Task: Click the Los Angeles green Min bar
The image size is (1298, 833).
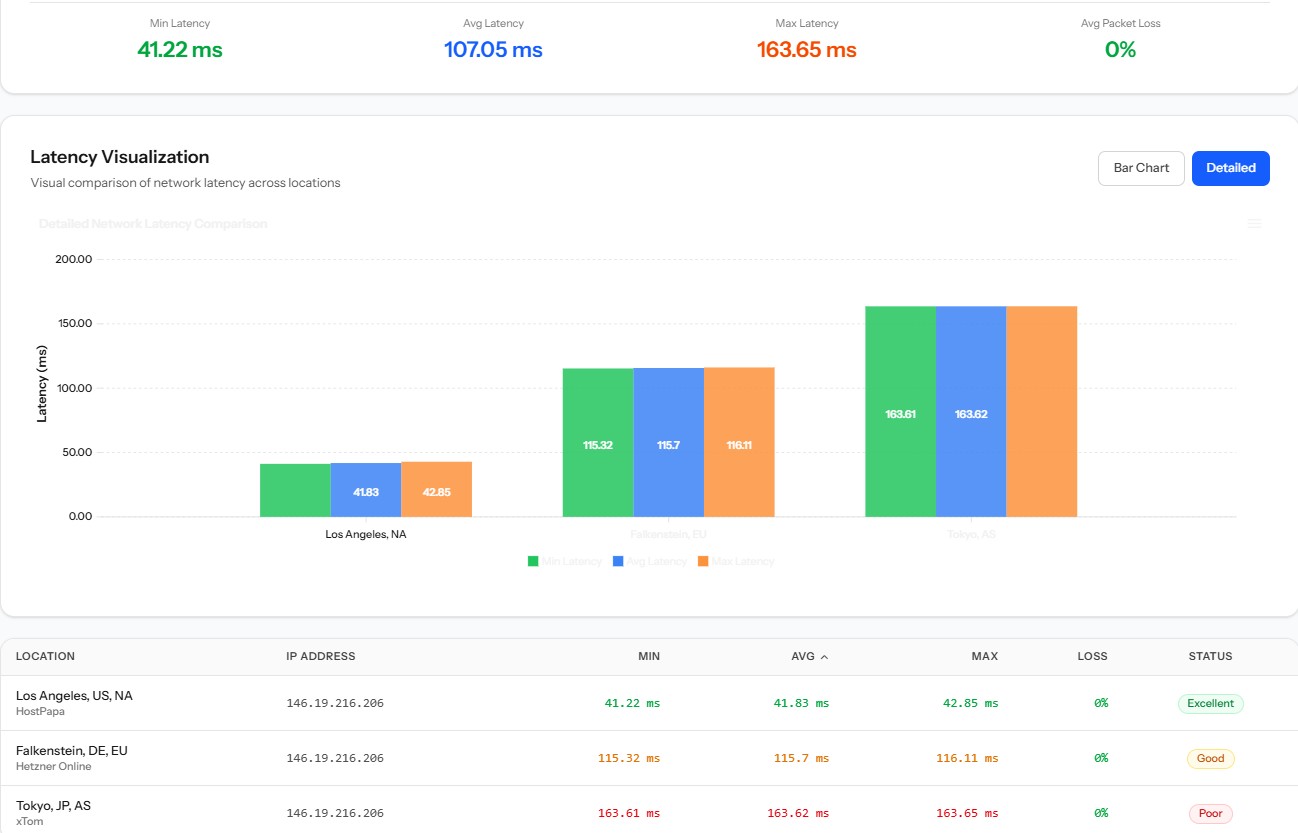Action: click(x=295, y=490)
